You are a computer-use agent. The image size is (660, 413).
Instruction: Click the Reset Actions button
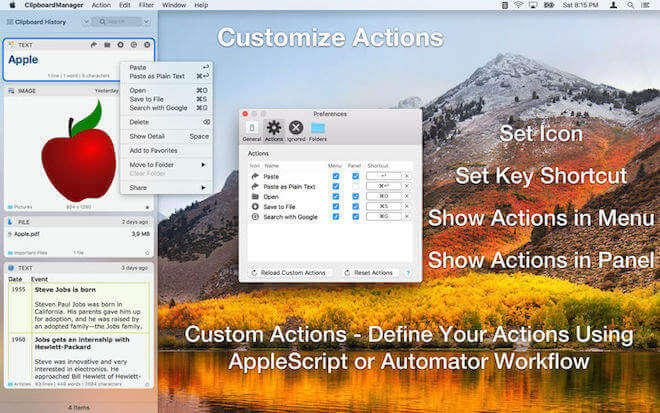[x=368, y=273]
